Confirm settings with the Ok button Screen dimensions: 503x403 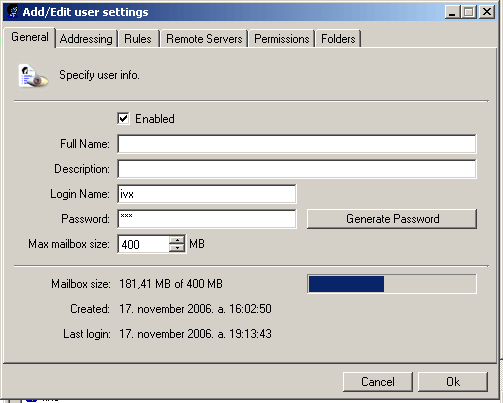pos(453,382)
